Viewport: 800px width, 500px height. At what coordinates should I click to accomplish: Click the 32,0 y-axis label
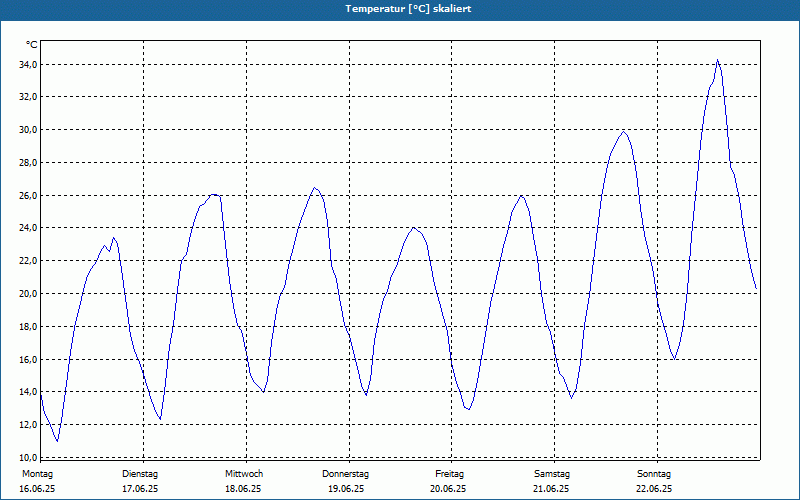pyautogui.click(x=29, y=96)
